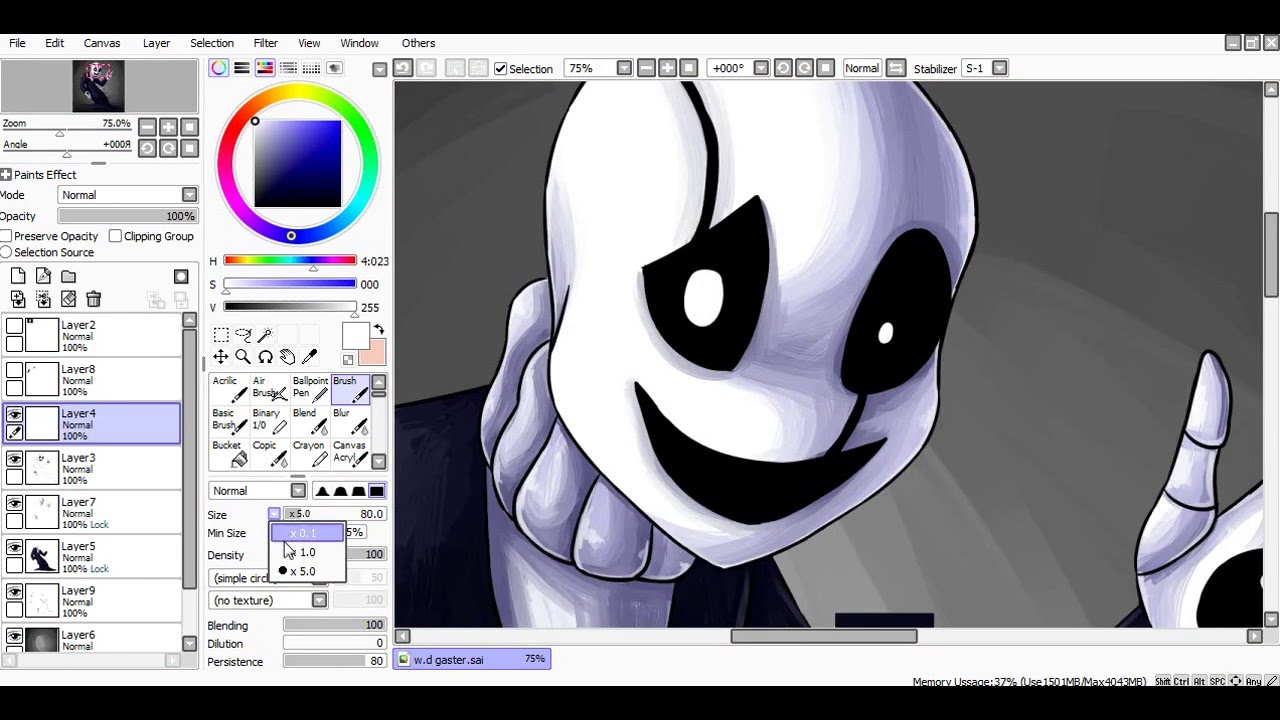Clear the current layer

[68, 299]
